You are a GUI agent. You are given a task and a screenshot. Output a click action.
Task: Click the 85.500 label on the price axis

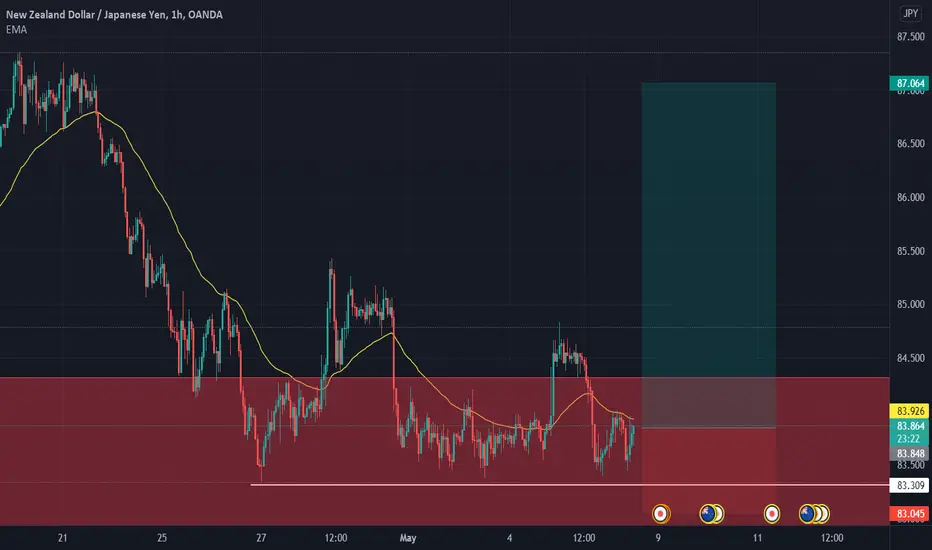pyautogui.click(x=910, y=251)
